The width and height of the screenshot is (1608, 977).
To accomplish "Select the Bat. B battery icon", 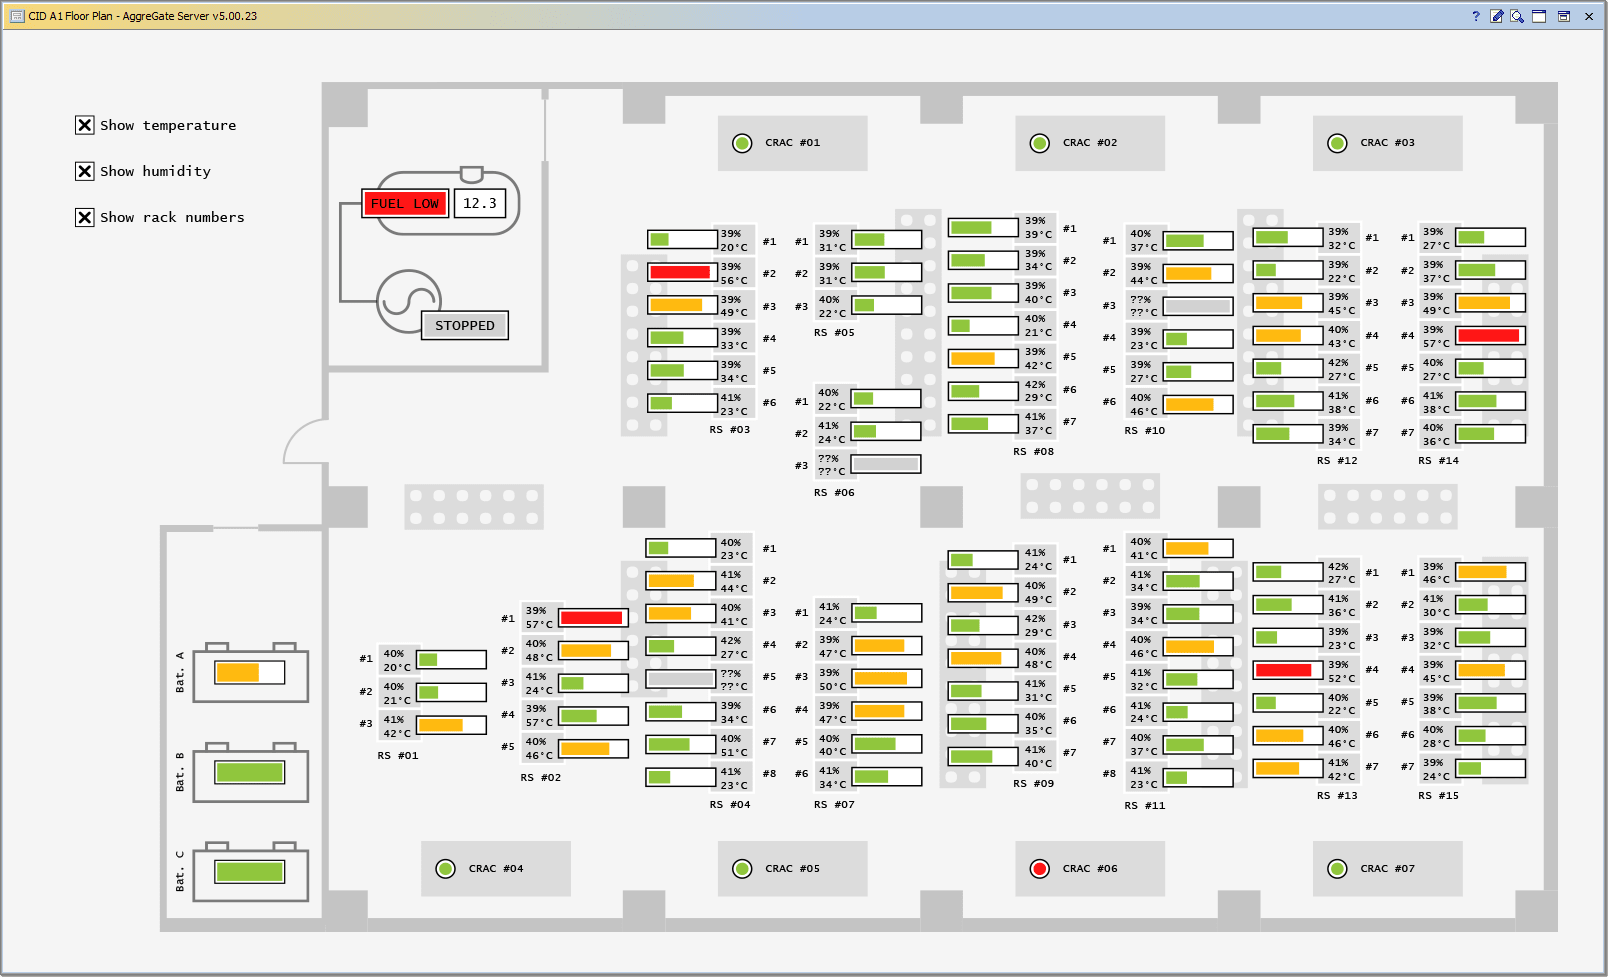I will point(250,772).
